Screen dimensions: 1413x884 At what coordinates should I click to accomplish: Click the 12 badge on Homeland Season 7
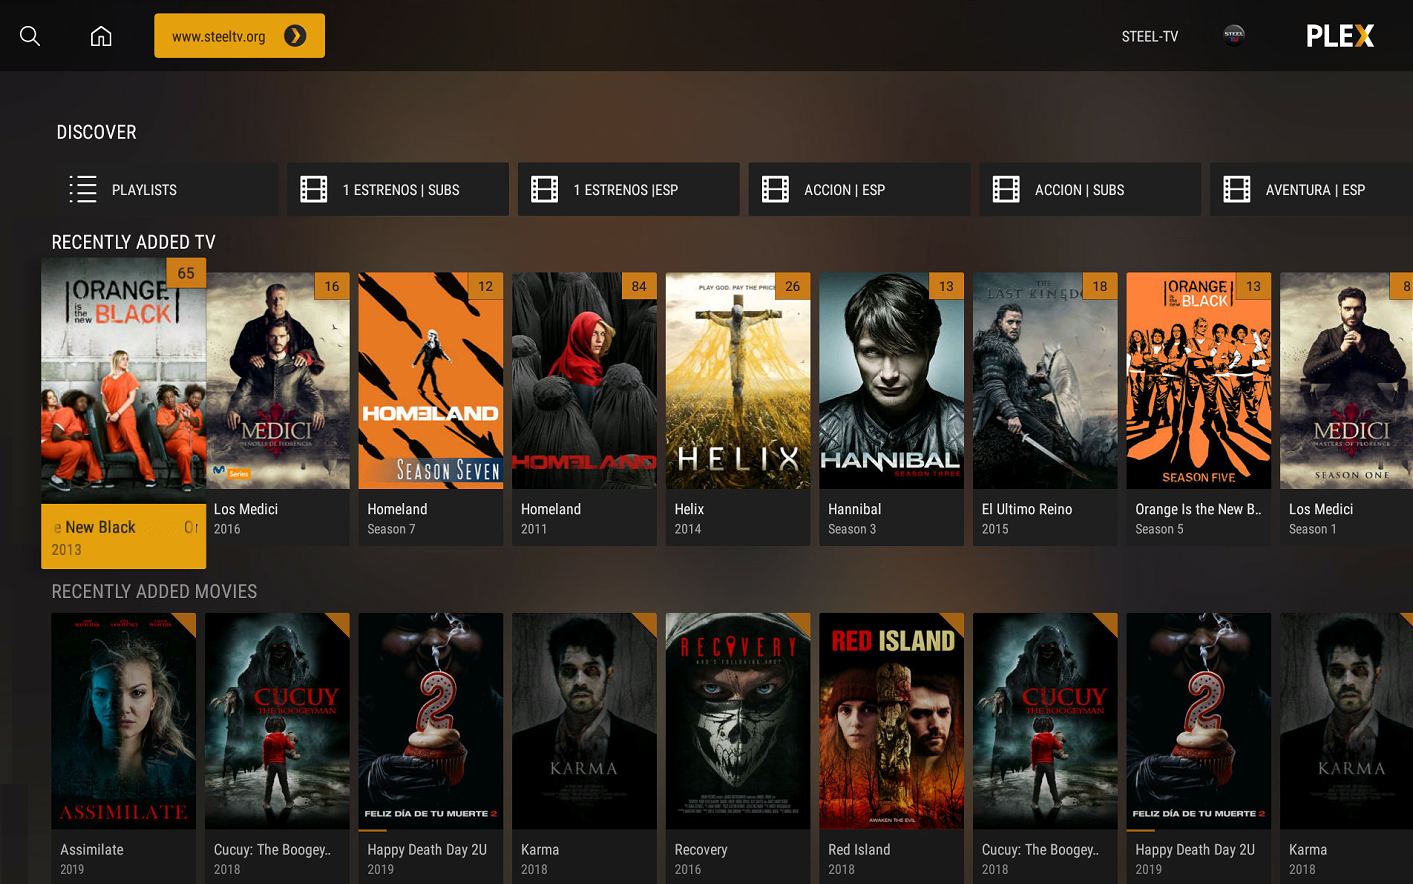(x=486, y=286)
